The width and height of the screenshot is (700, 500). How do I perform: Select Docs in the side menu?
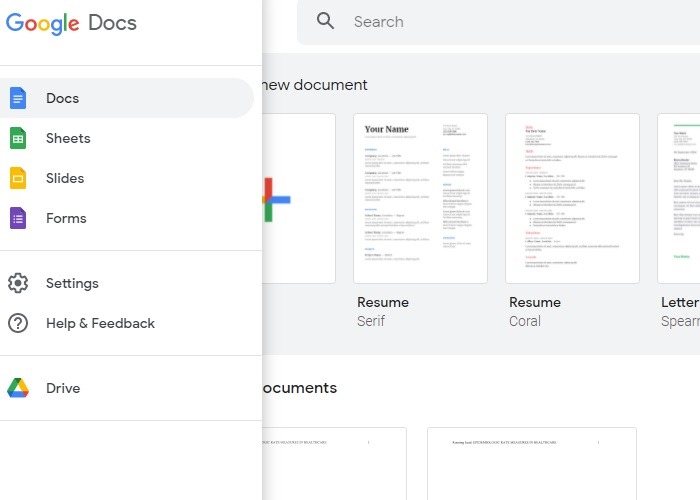coord(127,98)
